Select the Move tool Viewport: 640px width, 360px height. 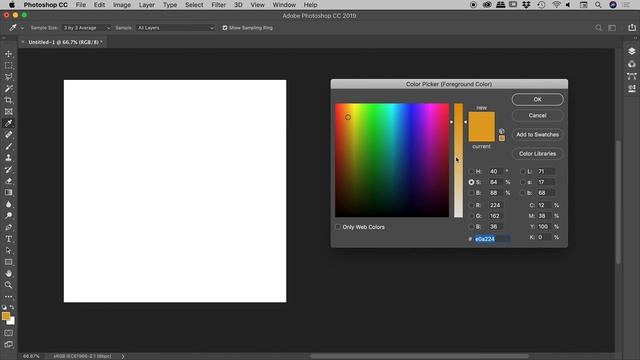tap(9, 54)
